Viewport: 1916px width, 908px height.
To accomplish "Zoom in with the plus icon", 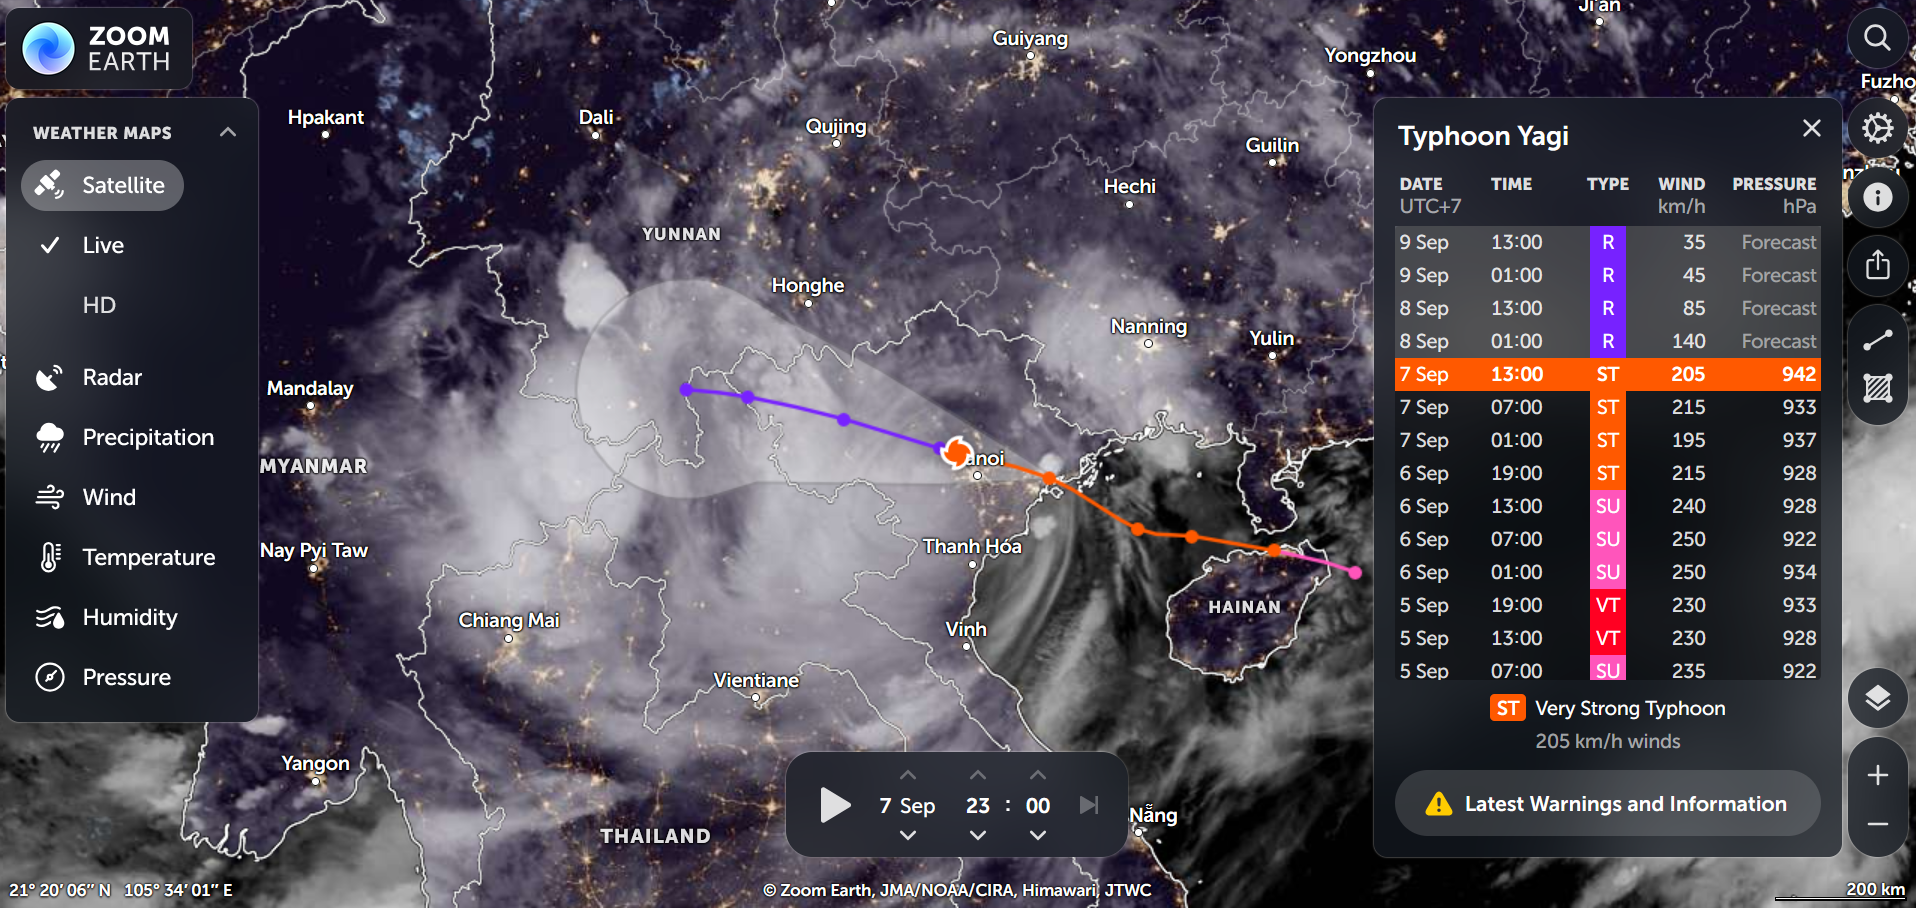I will tap(1877, 775).
